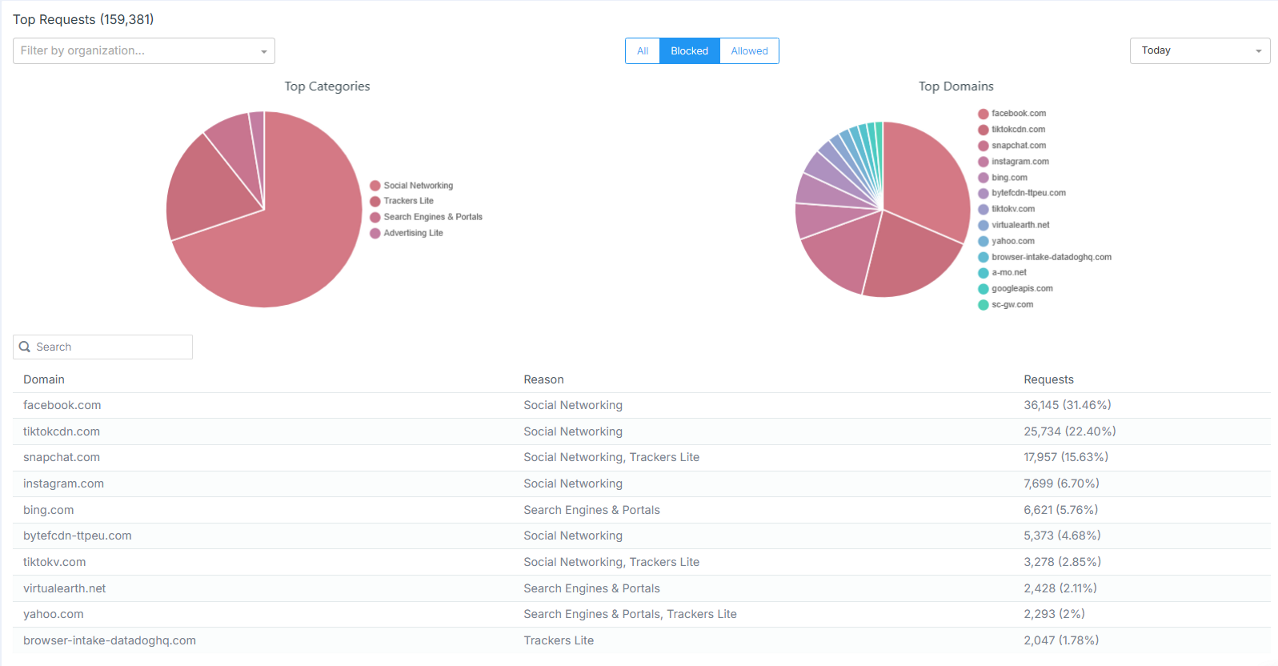Click bing.com in the domain table
1278x666 pixels.
tap(49, 510)
